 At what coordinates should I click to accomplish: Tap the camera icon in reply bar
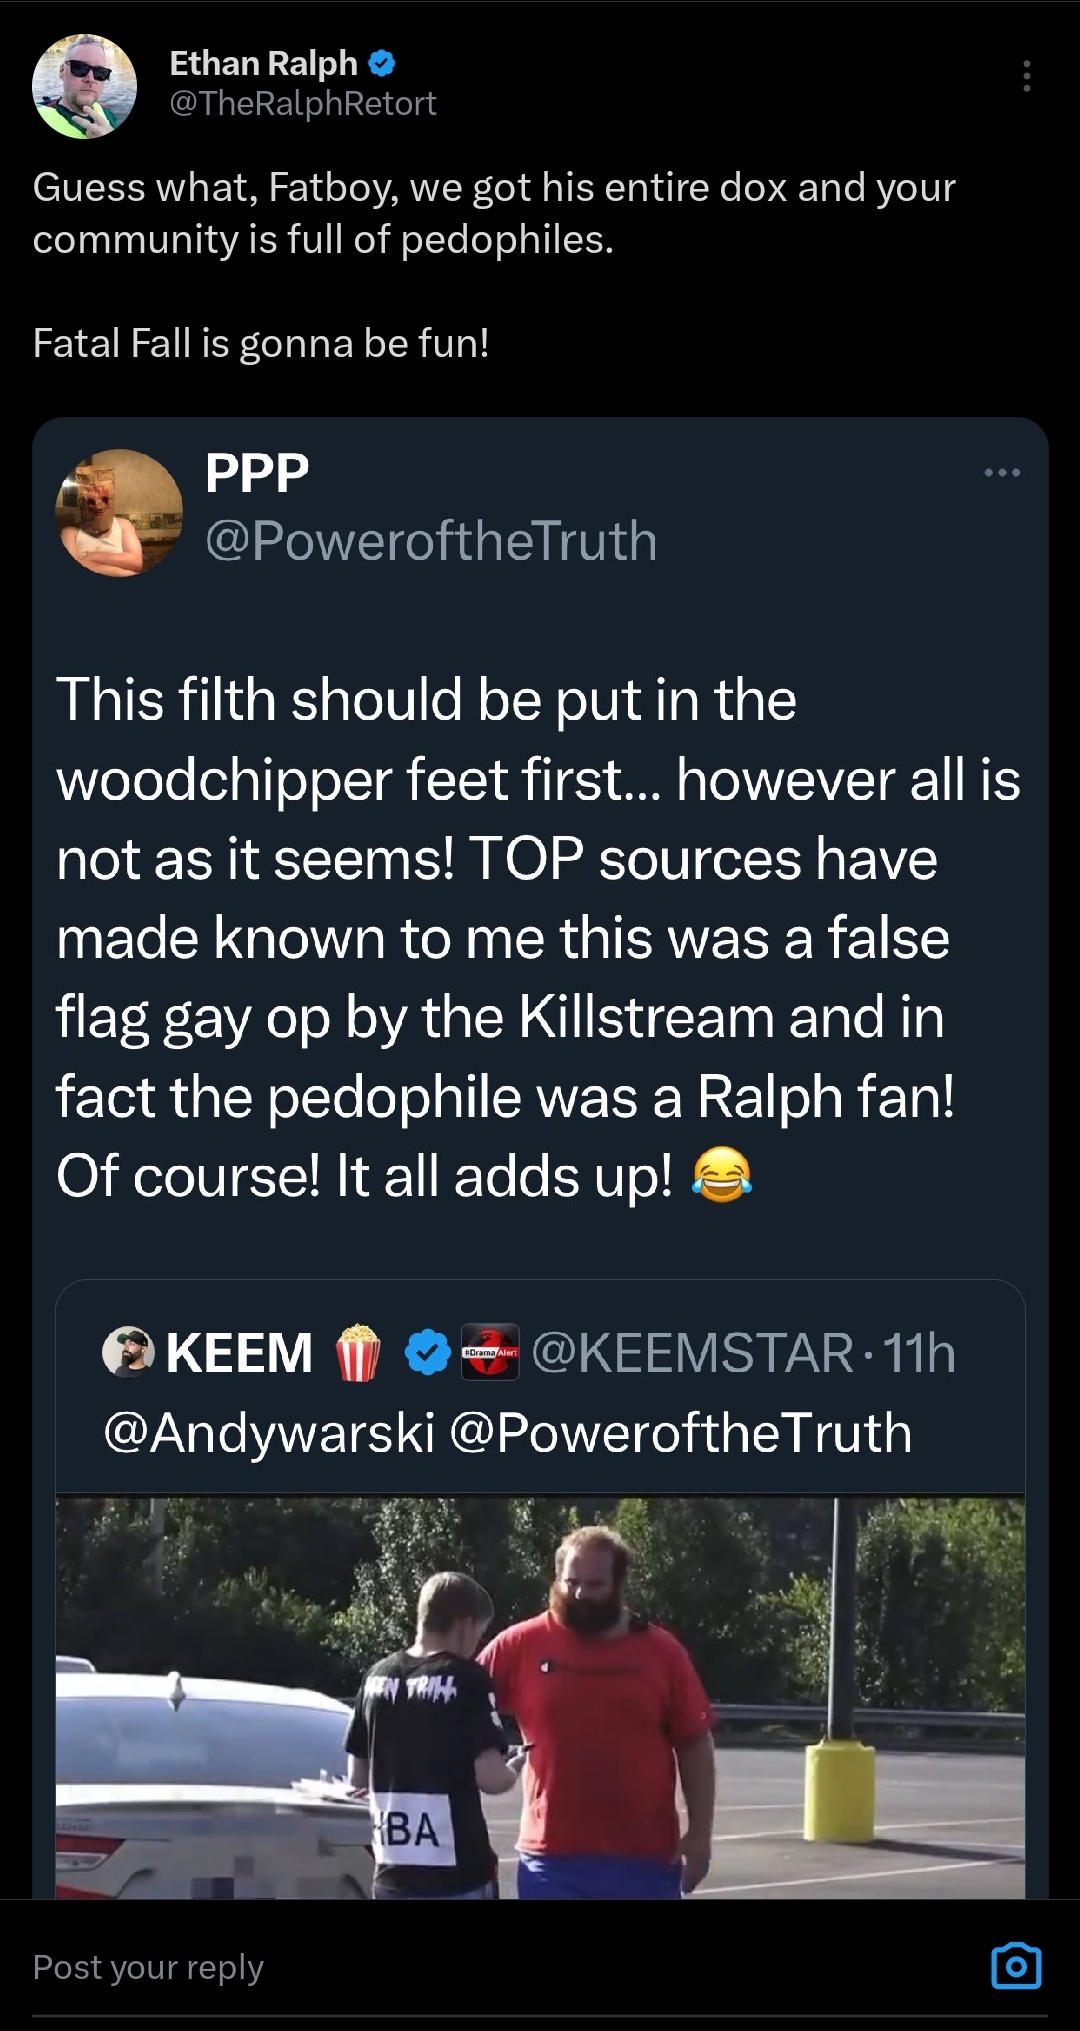point(1016,1966)
